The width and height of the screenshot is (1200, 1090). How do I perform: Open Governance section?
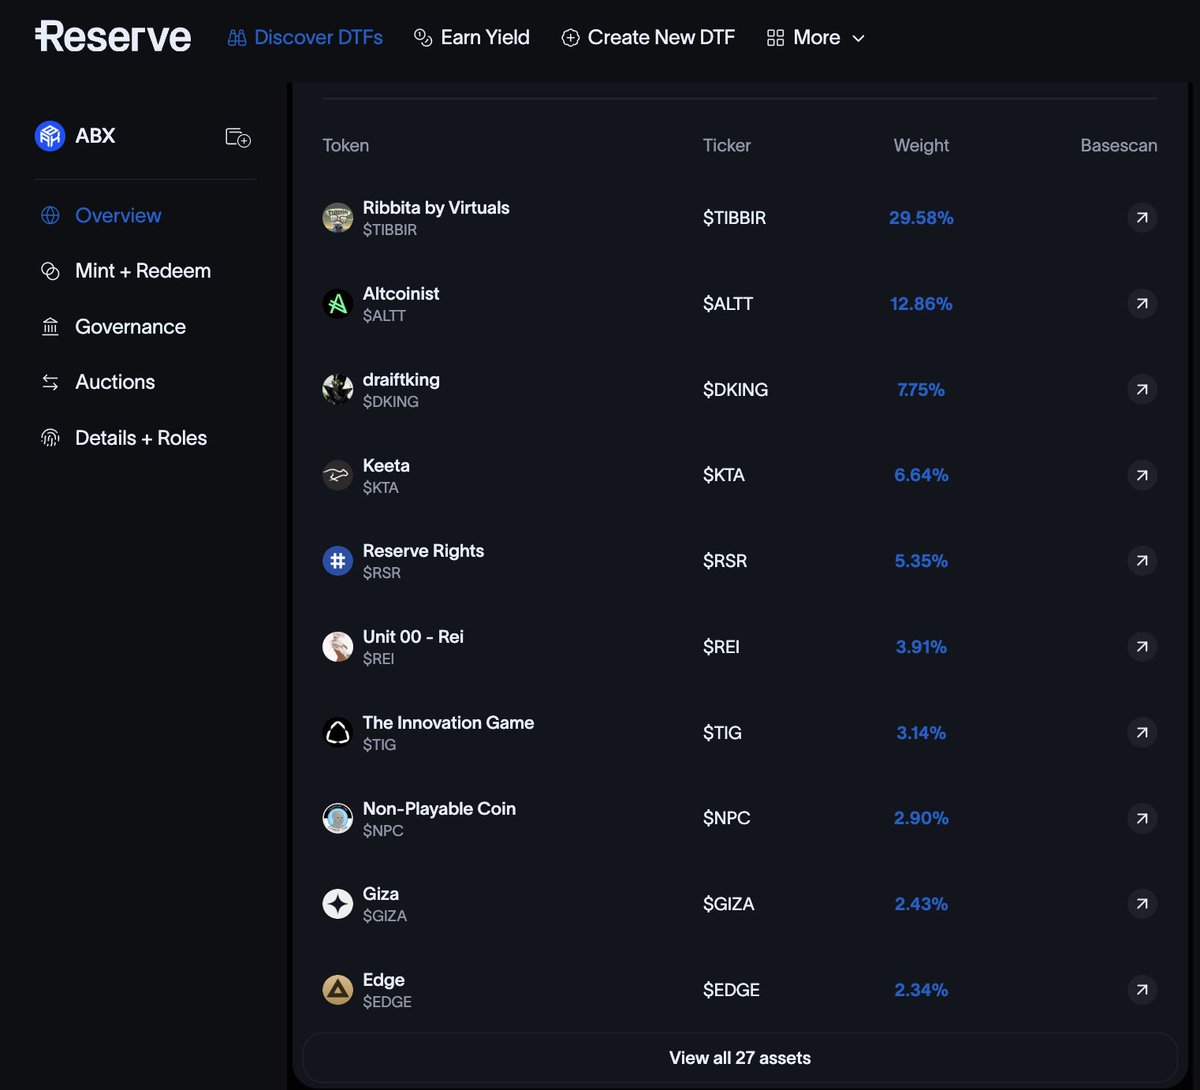click(x=112, y=327)
